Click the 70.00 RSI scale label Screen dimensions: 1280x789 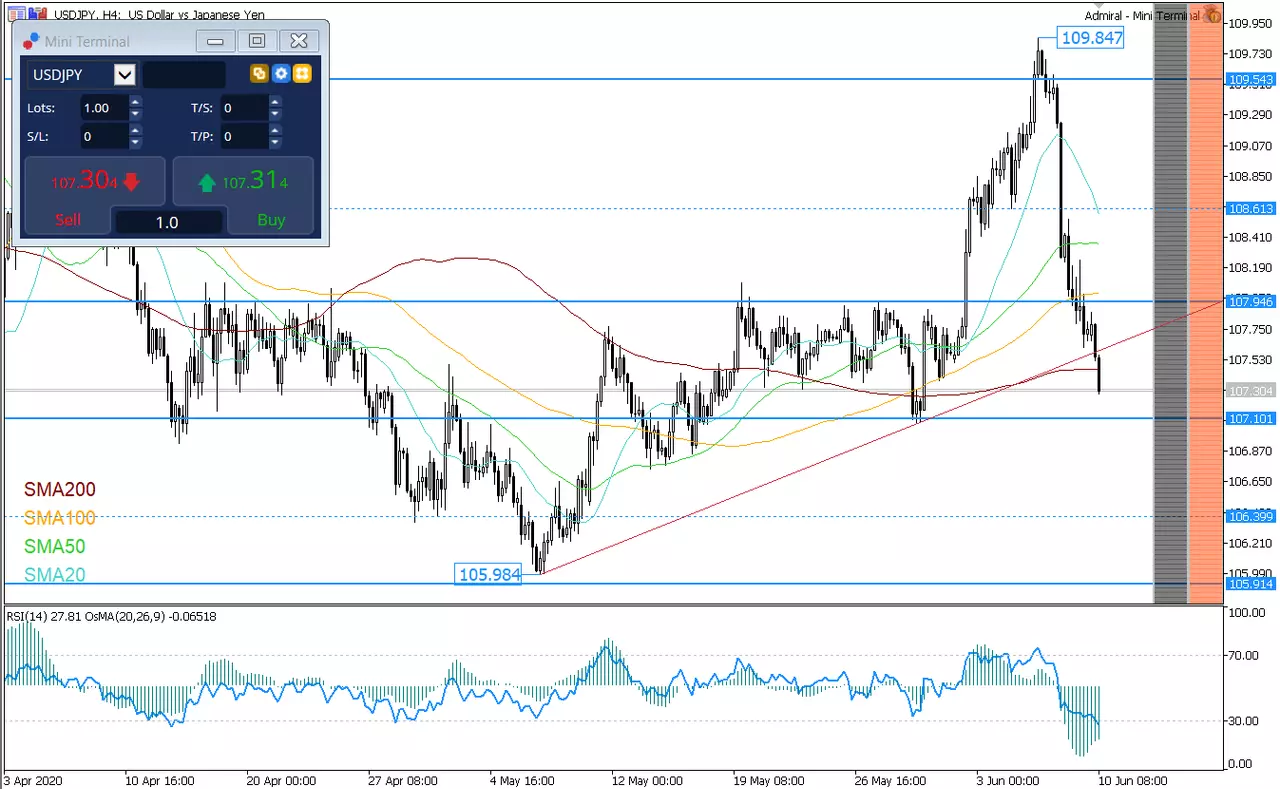pos(1244,656)
